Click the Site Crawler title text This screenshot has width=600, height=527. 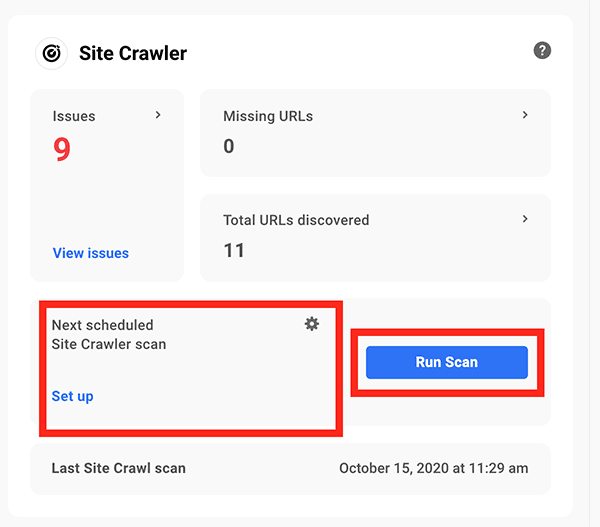(133, 53)
